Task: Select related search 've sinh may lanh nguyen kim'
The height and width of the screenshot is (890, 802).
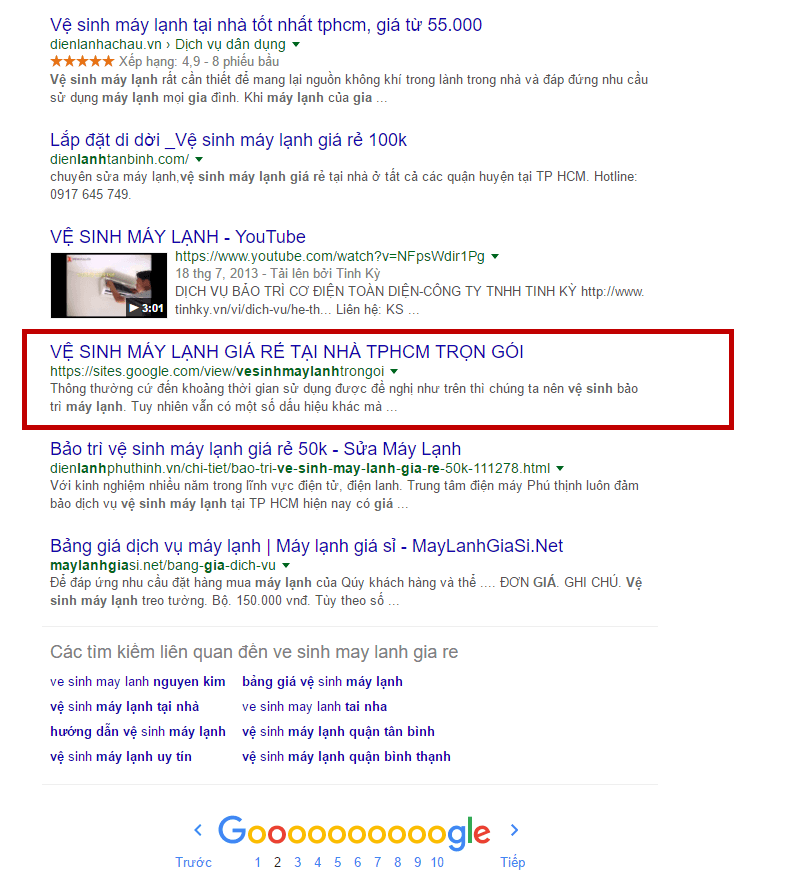Action: click(137, 682)
